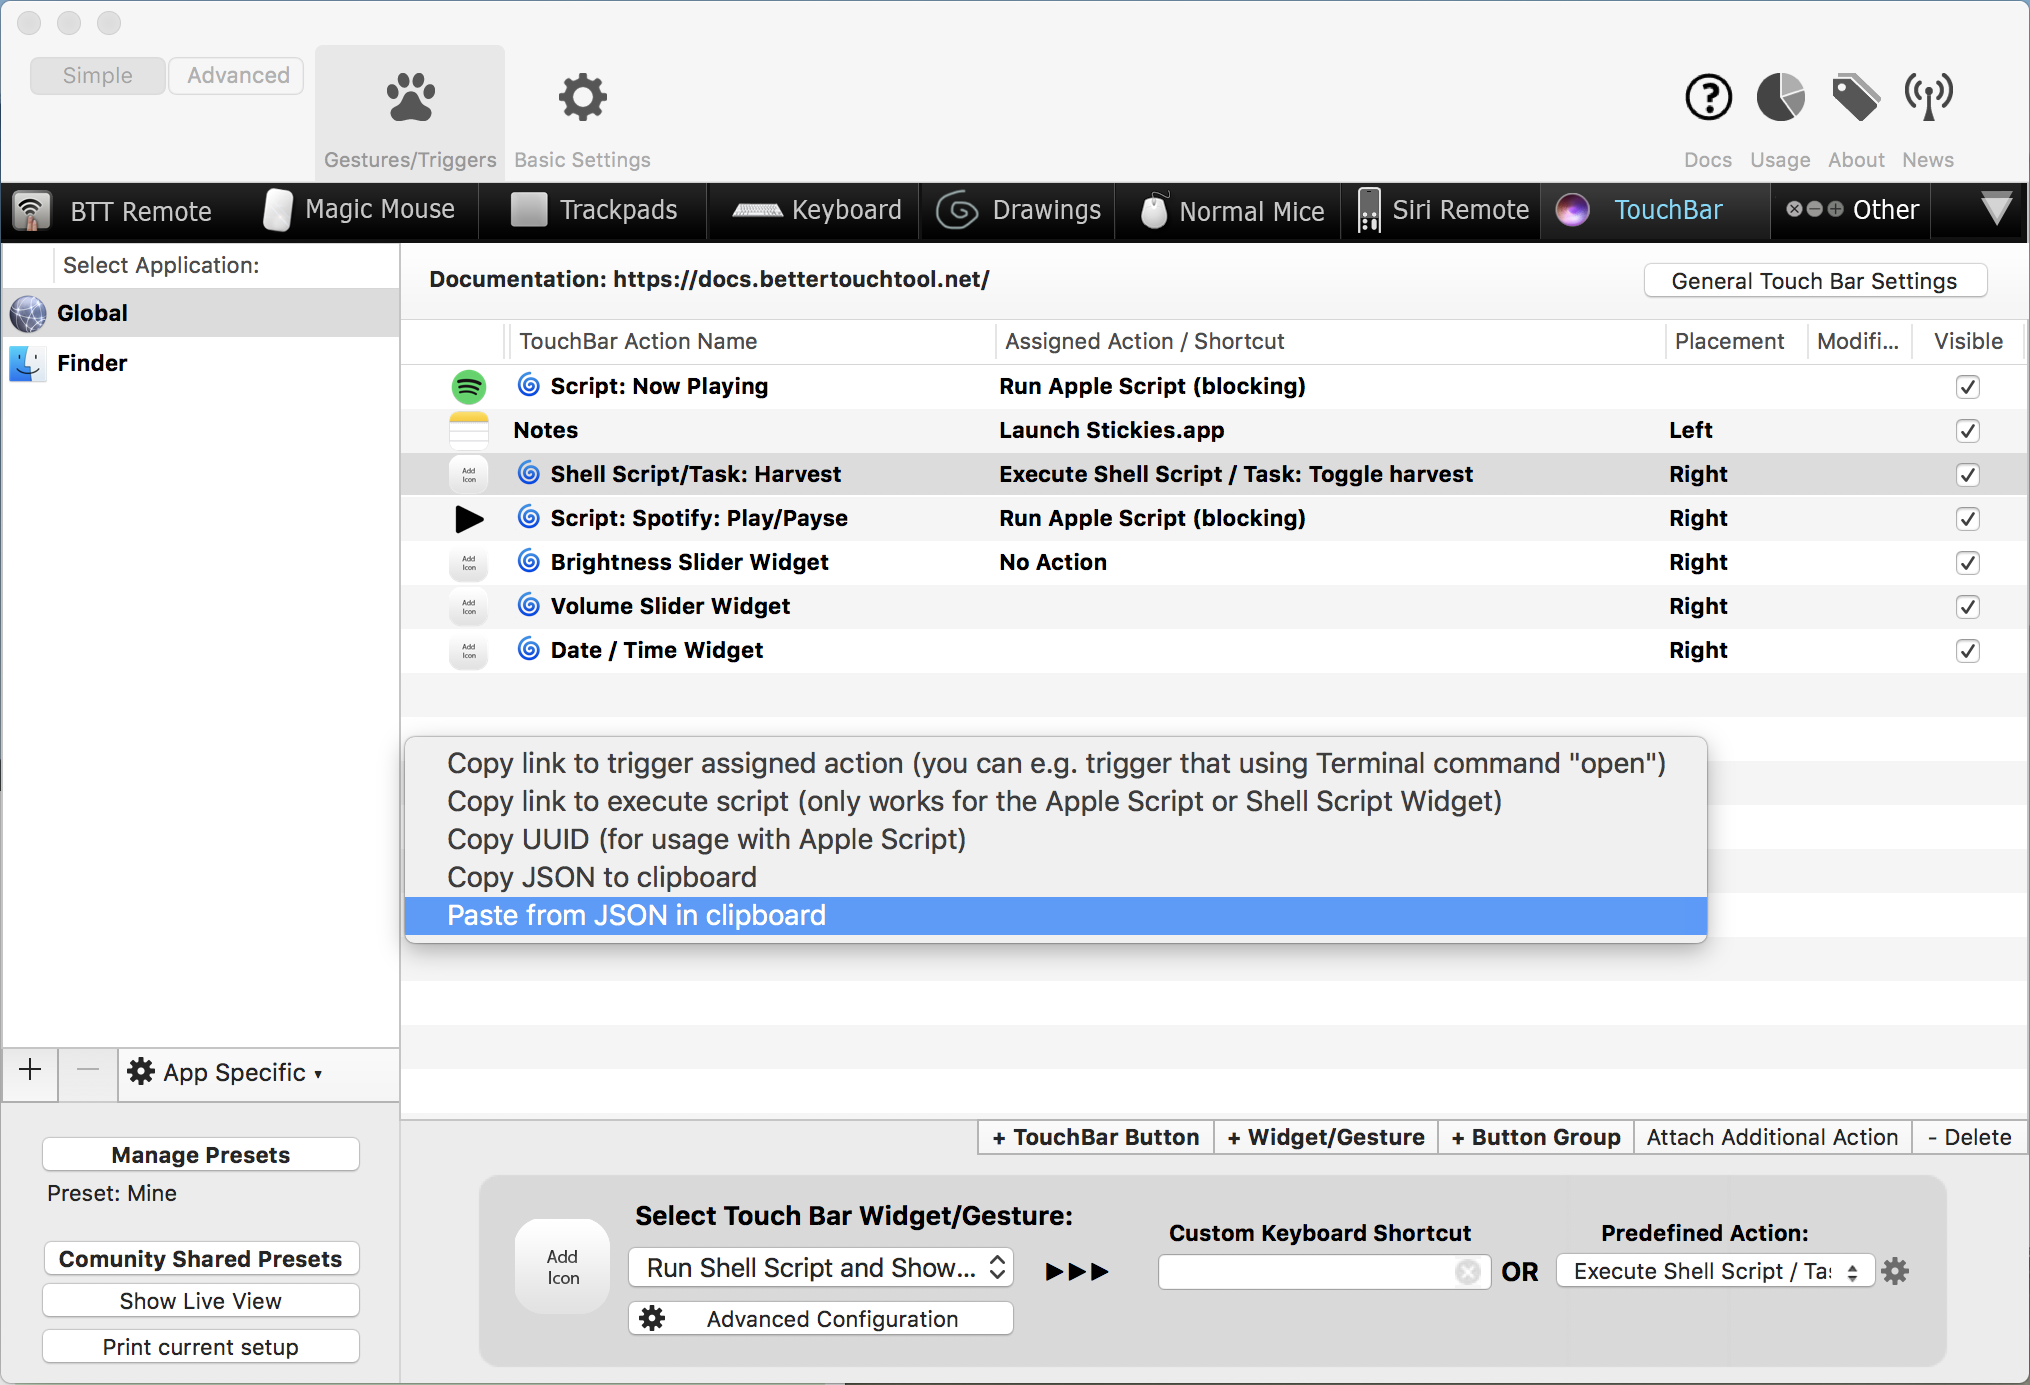Click the Custom Keyboard Shortcut field

(x=1306, y=1272)
